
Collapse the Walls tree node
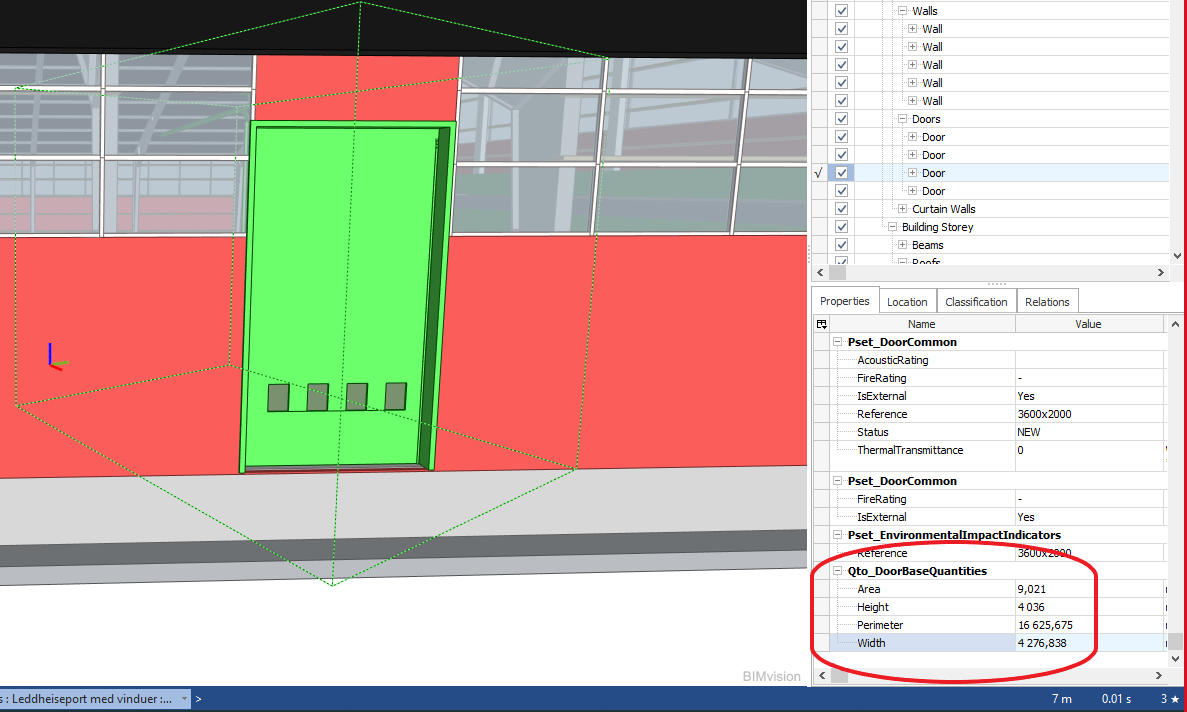(900, 10)
